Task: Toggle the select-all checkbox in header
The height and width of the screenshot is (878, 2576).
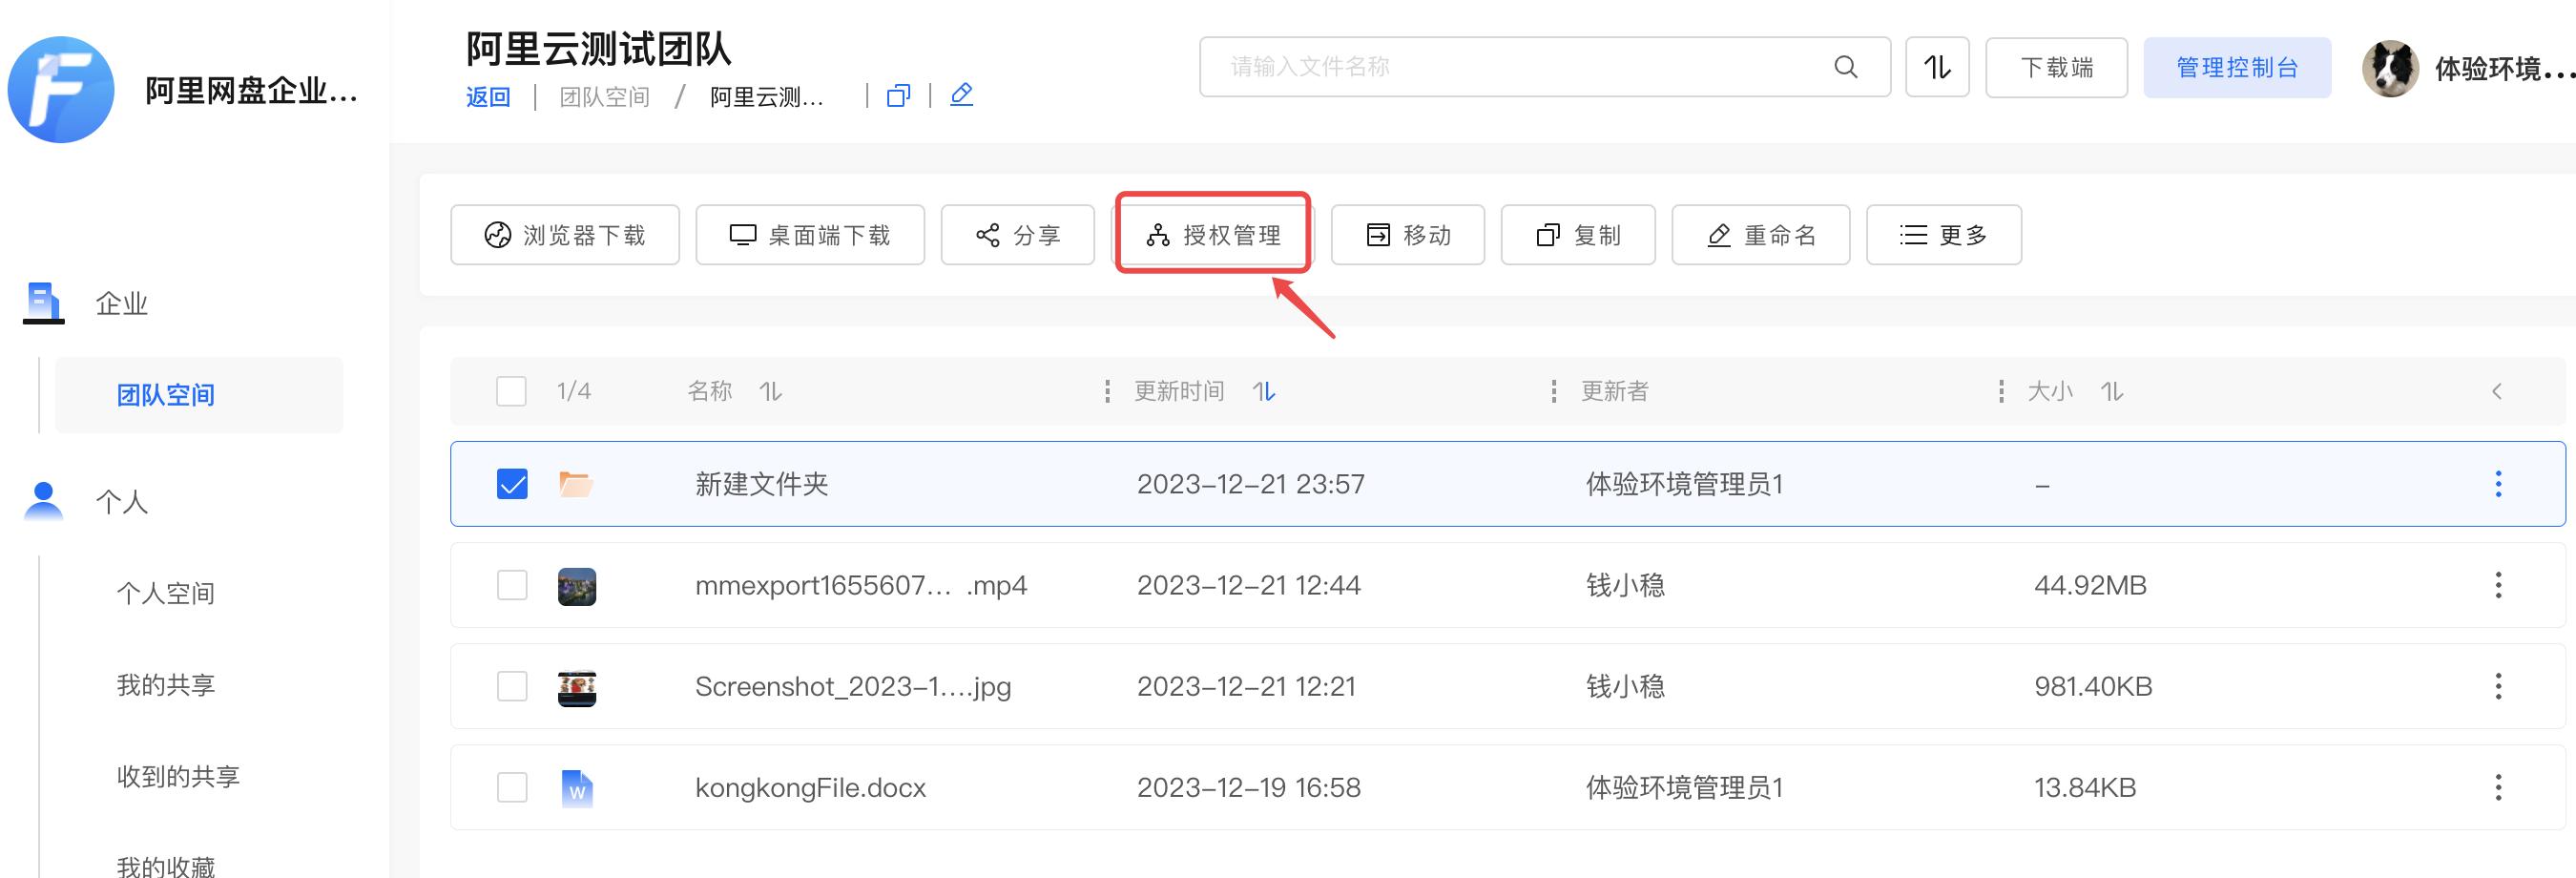Action: pyautogui.click(x=511, y=391)
